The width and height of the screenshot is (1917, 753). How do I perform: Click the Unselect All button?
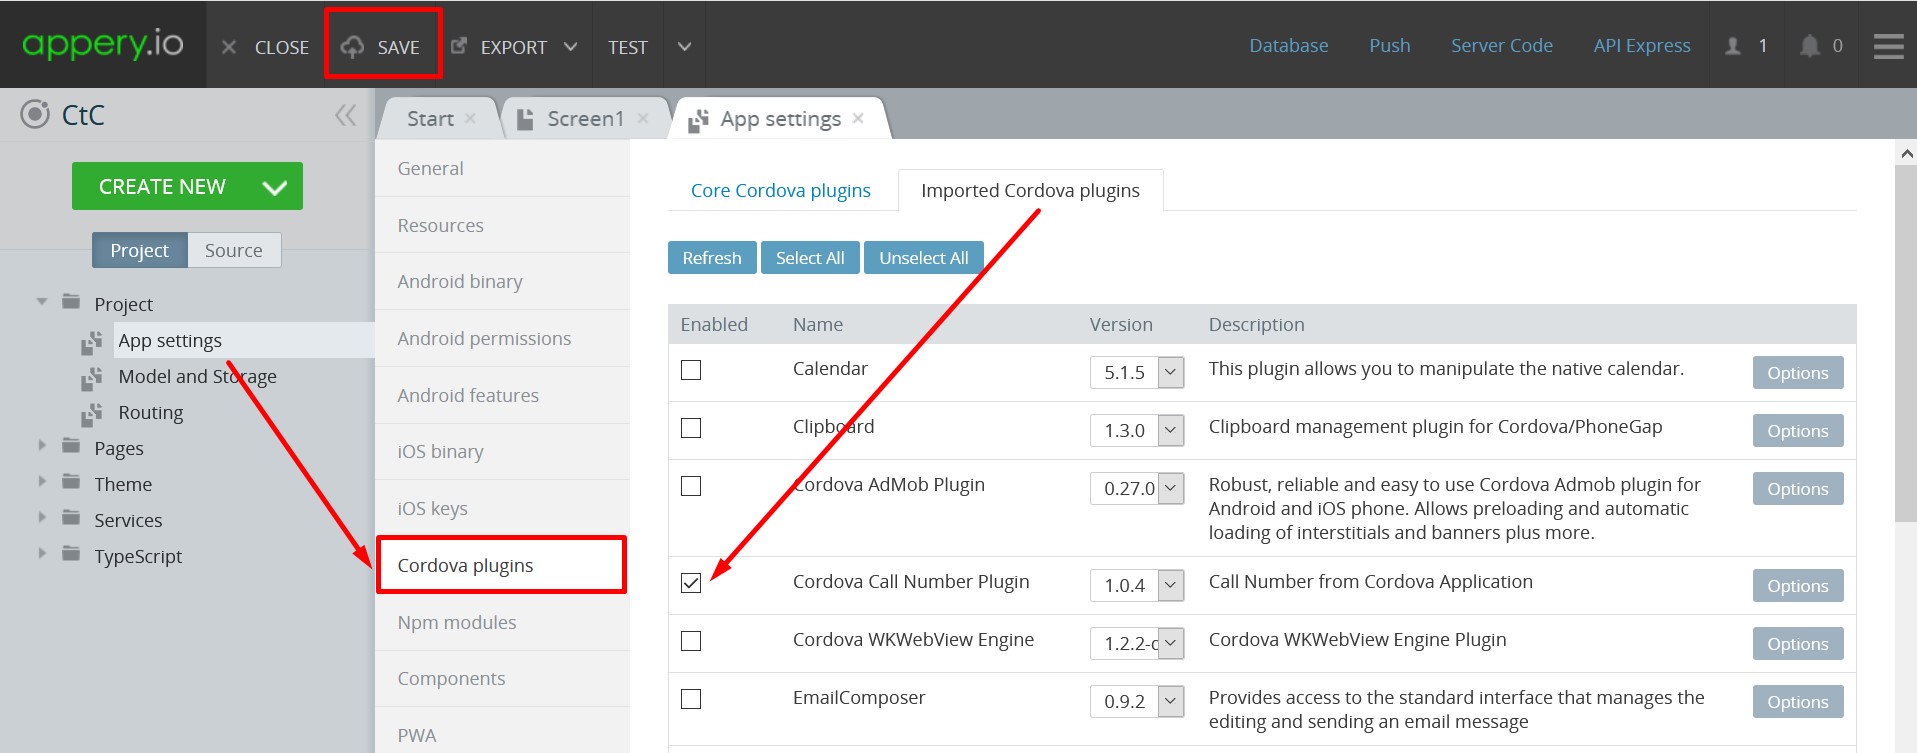[x=923, y=257]
